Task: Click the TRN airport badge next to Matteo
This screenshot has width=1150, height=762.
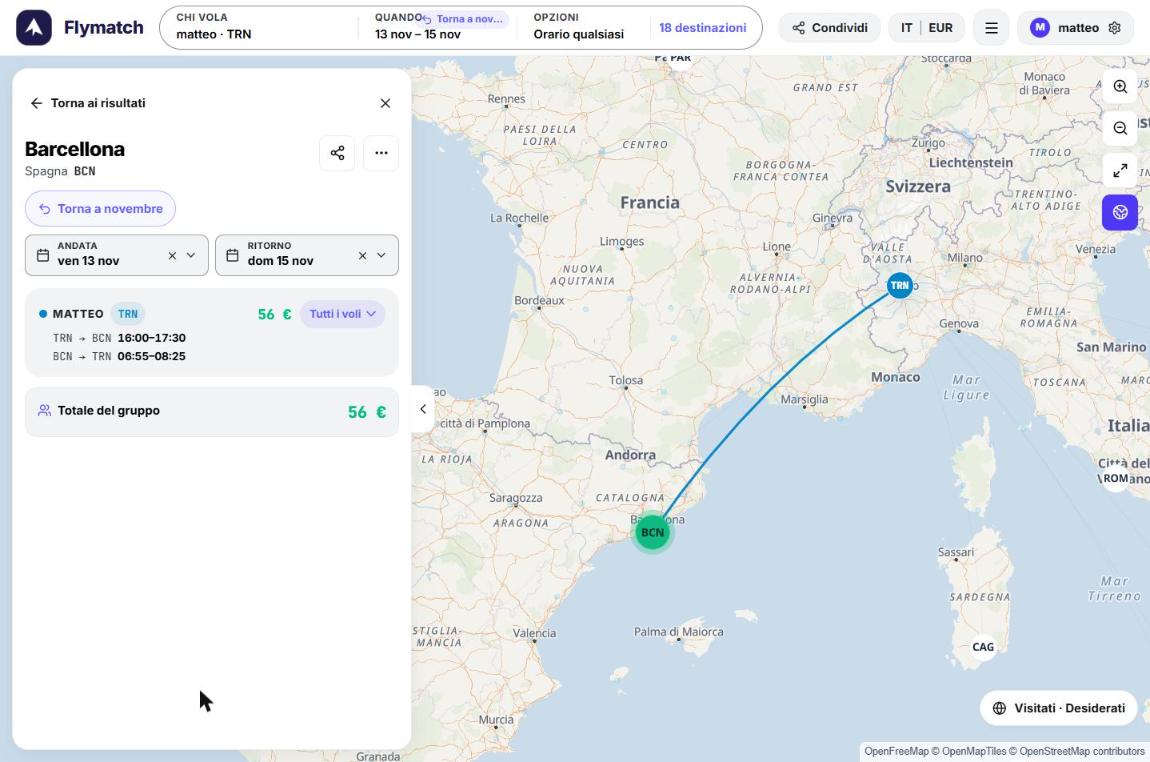Action: (x=128, y=314)
